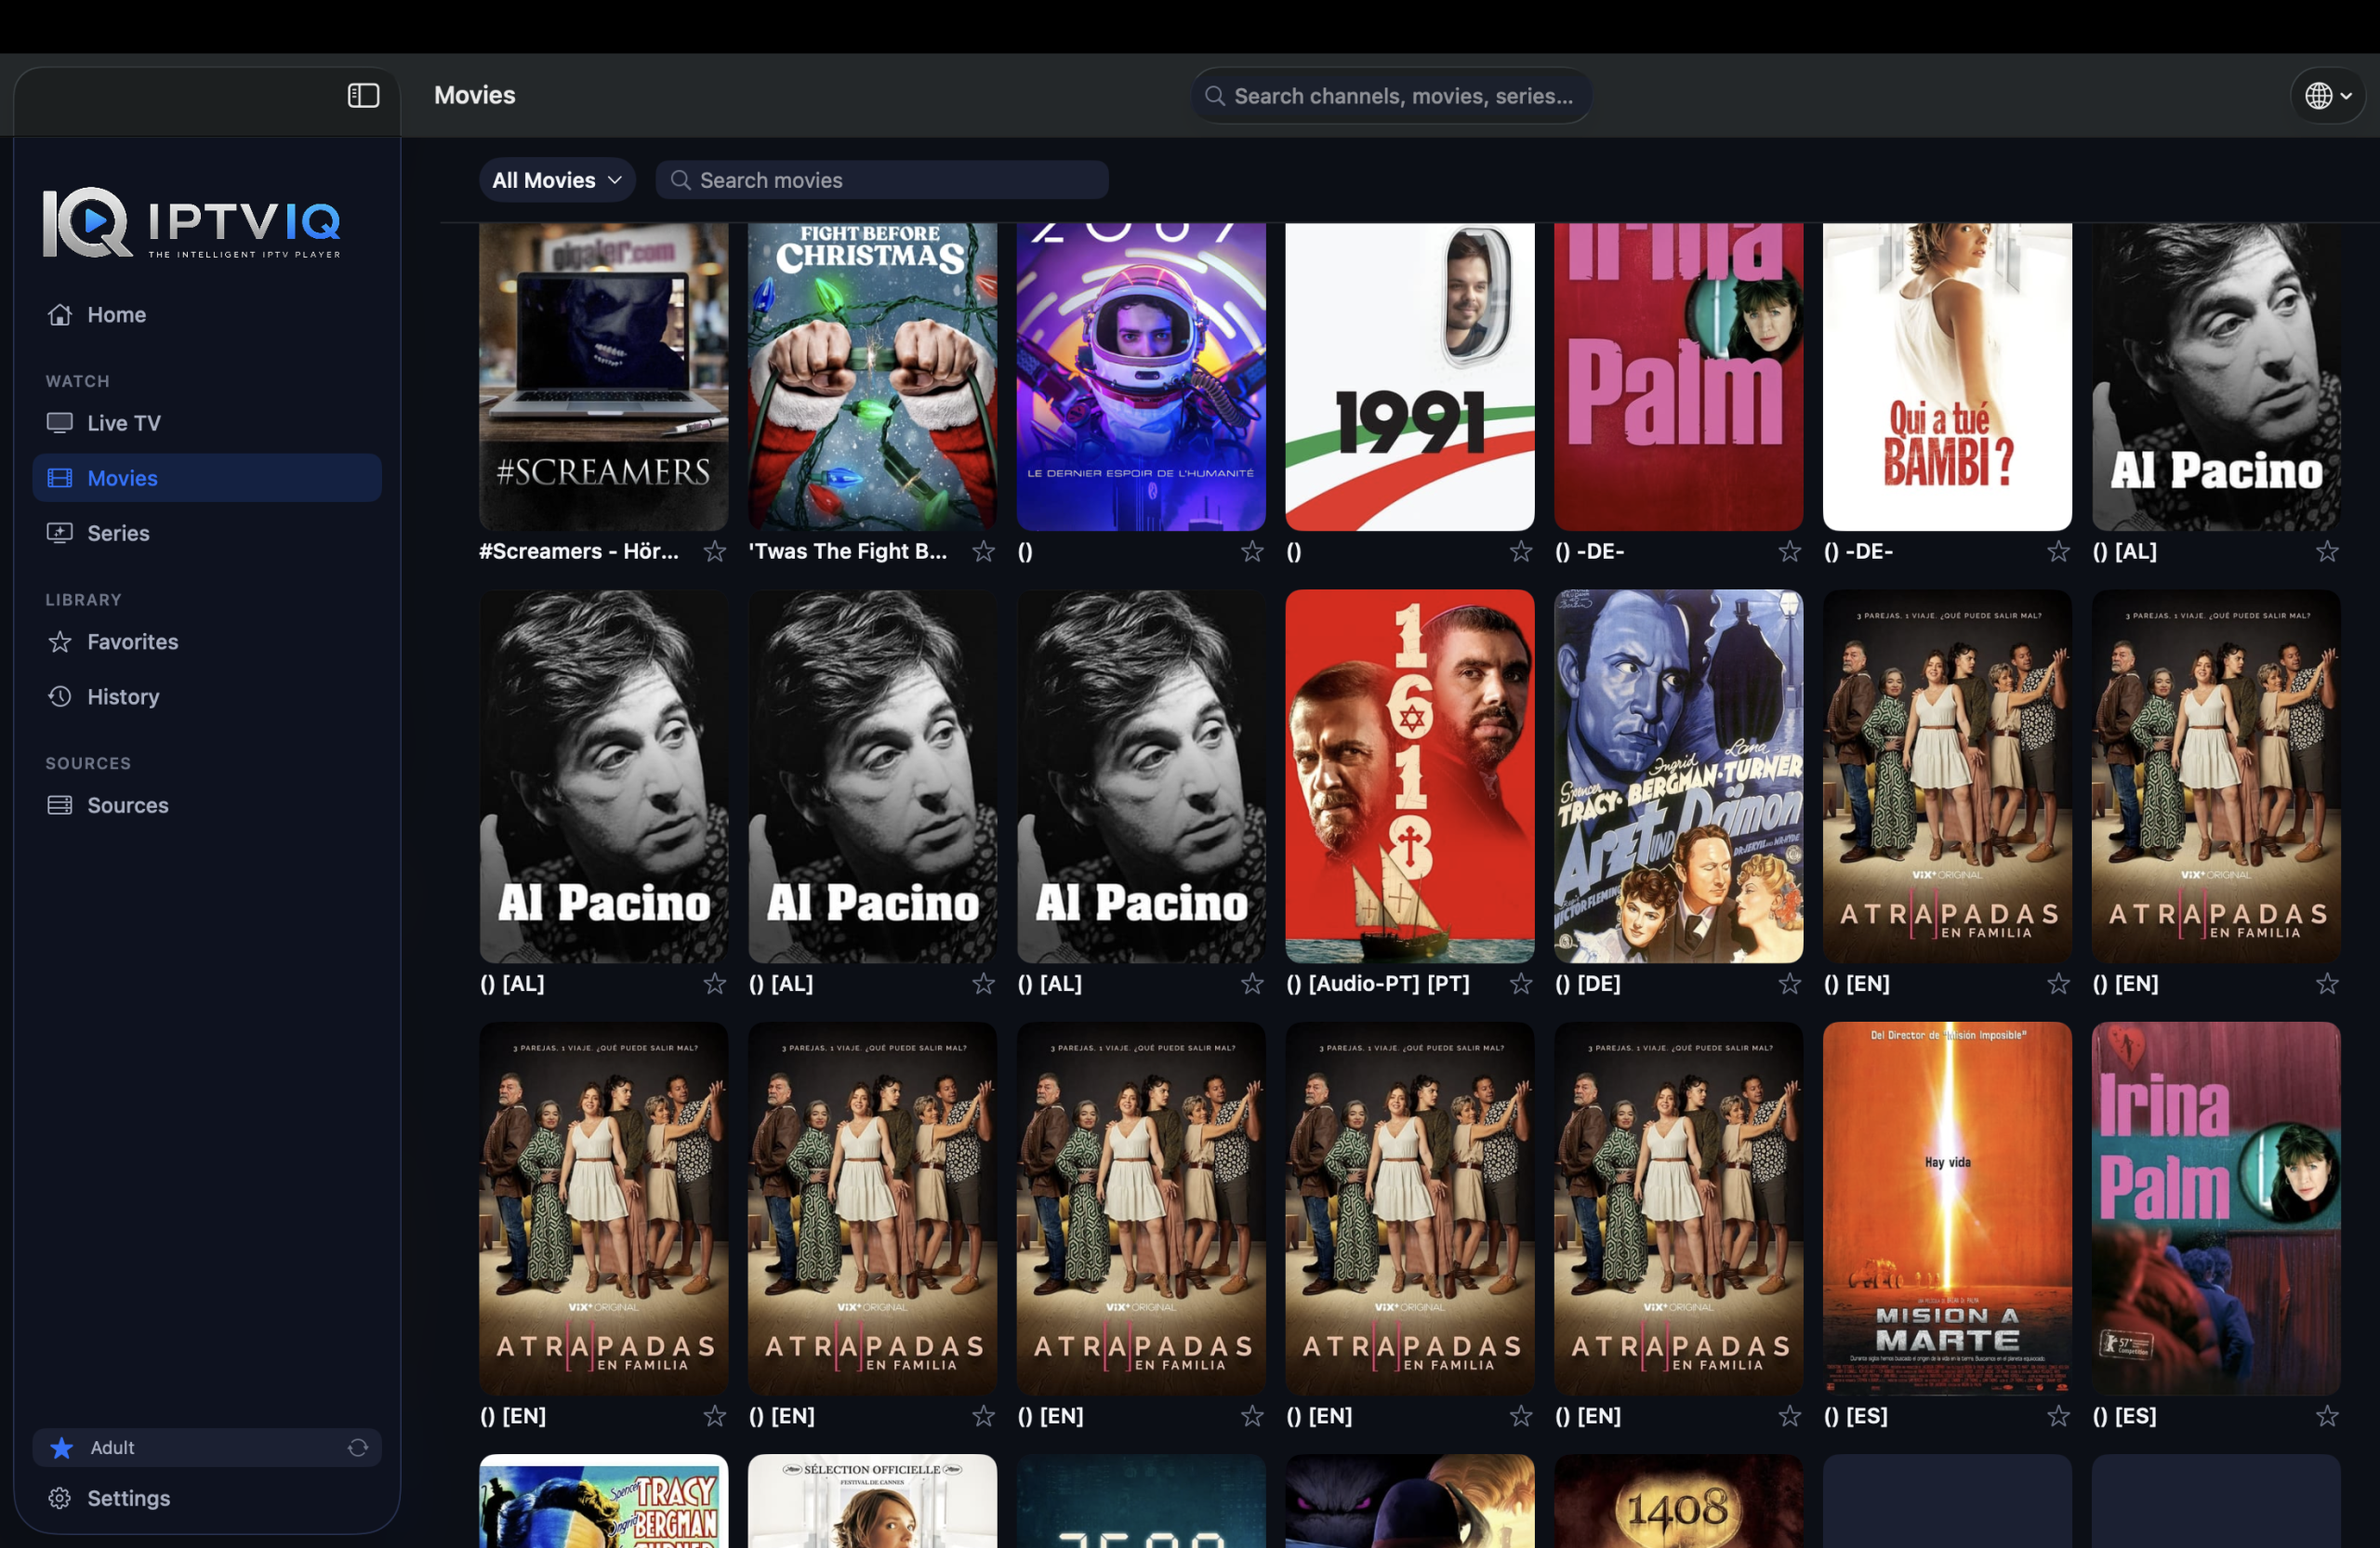Star the [Audio-PT] [PT] movie
The width and height of the screenshot is (2380, 1548).
click(1521, 984)
